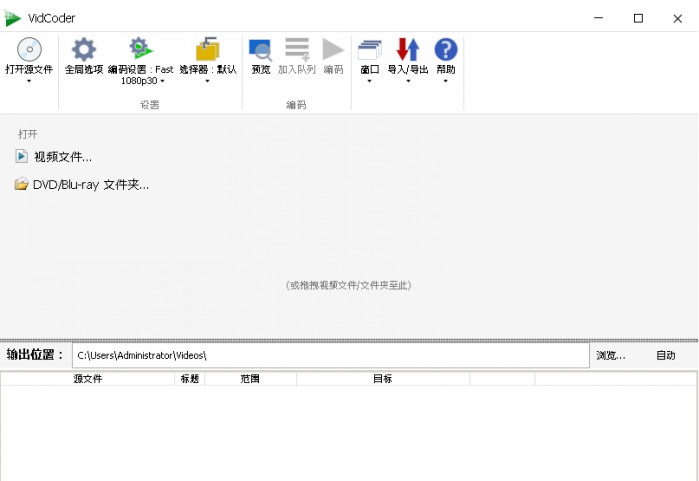699x481 pixels.
Task: Click the 输出位置 output path field
Action: [330, 355]
